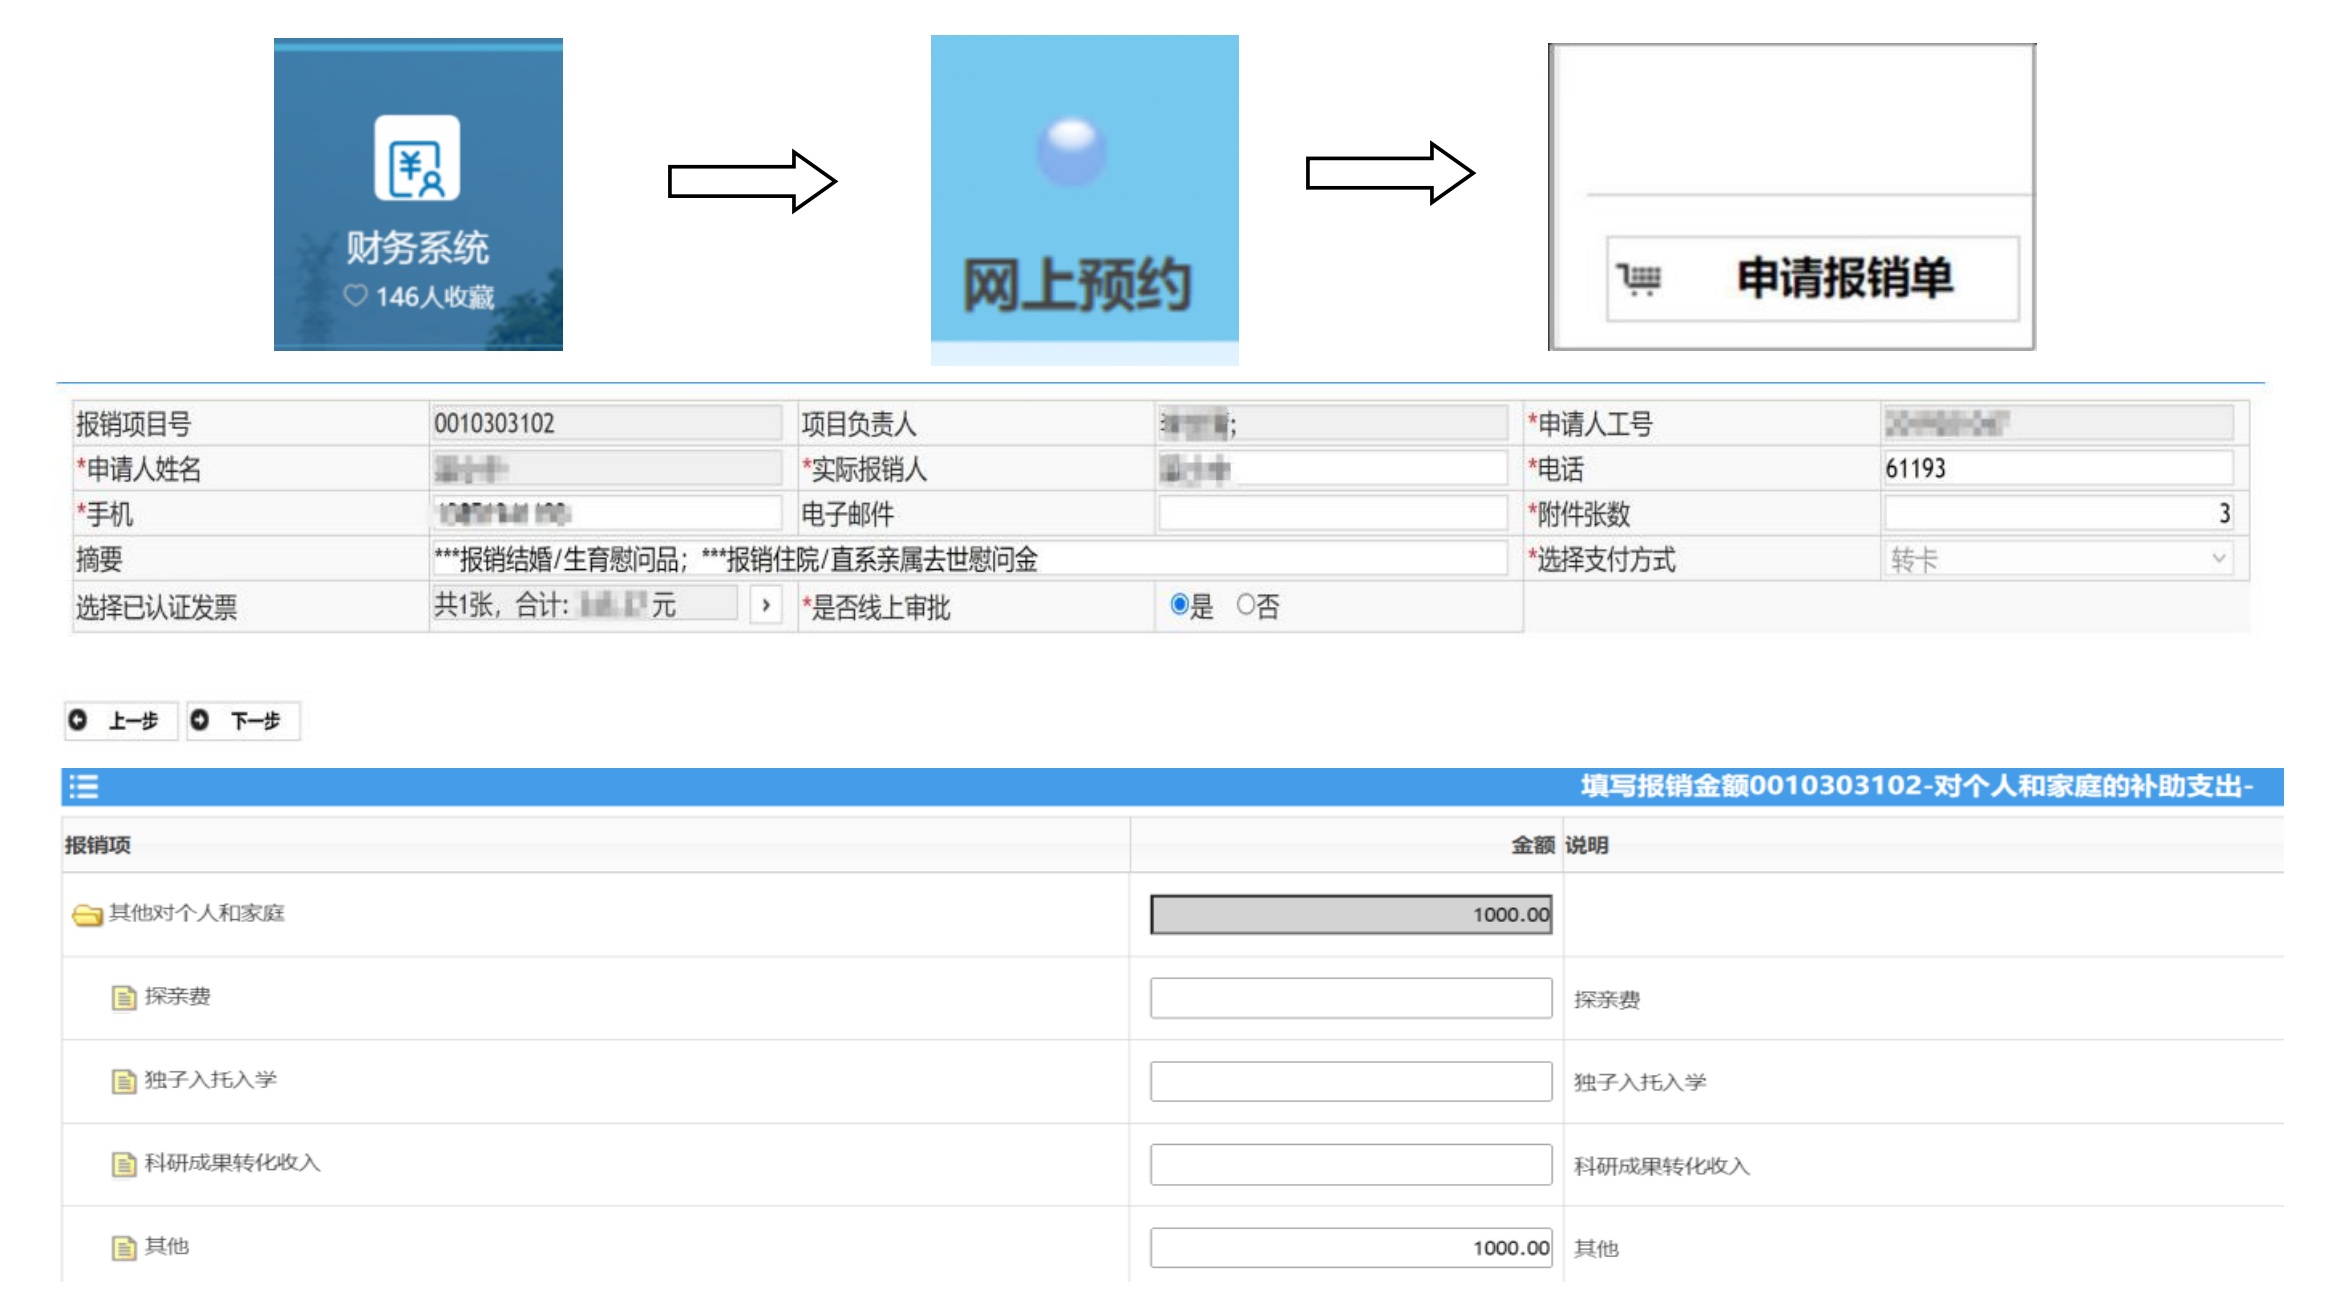
Task: Click the 其他对个人和家庭 folder icon
Action: pos(87,914)
